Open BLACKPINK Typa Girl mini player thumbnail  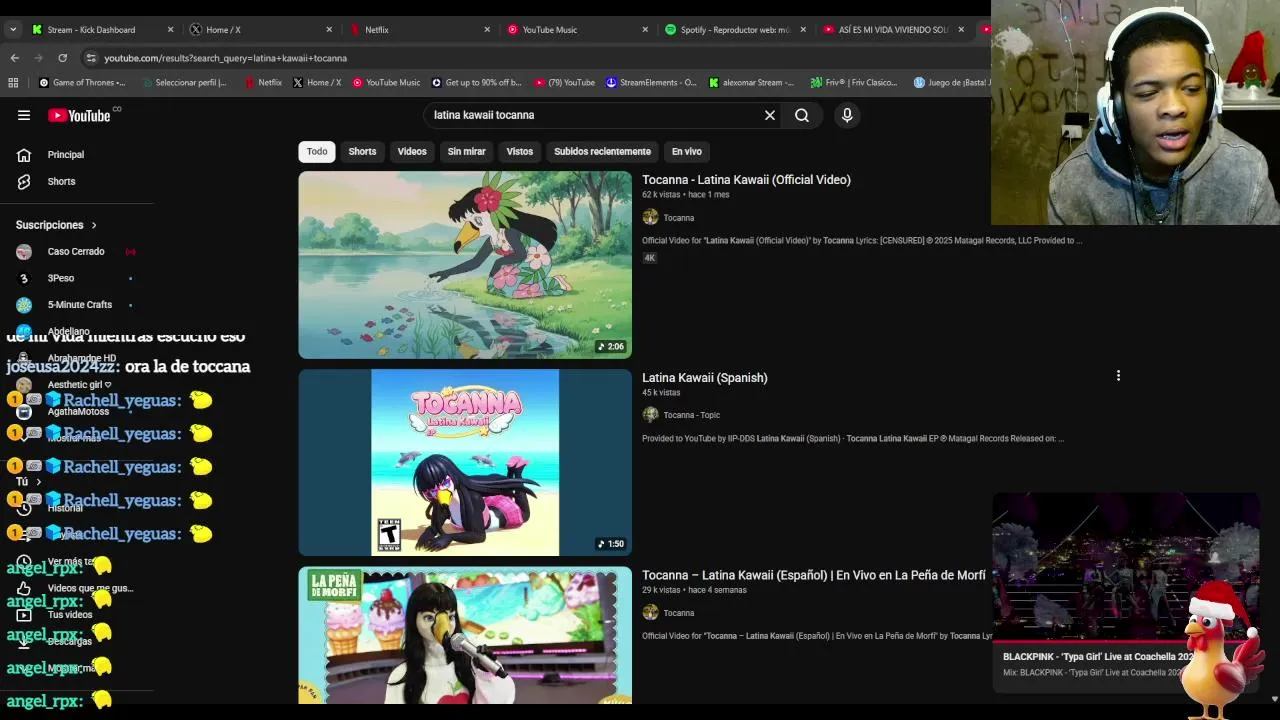(1125, 565)
